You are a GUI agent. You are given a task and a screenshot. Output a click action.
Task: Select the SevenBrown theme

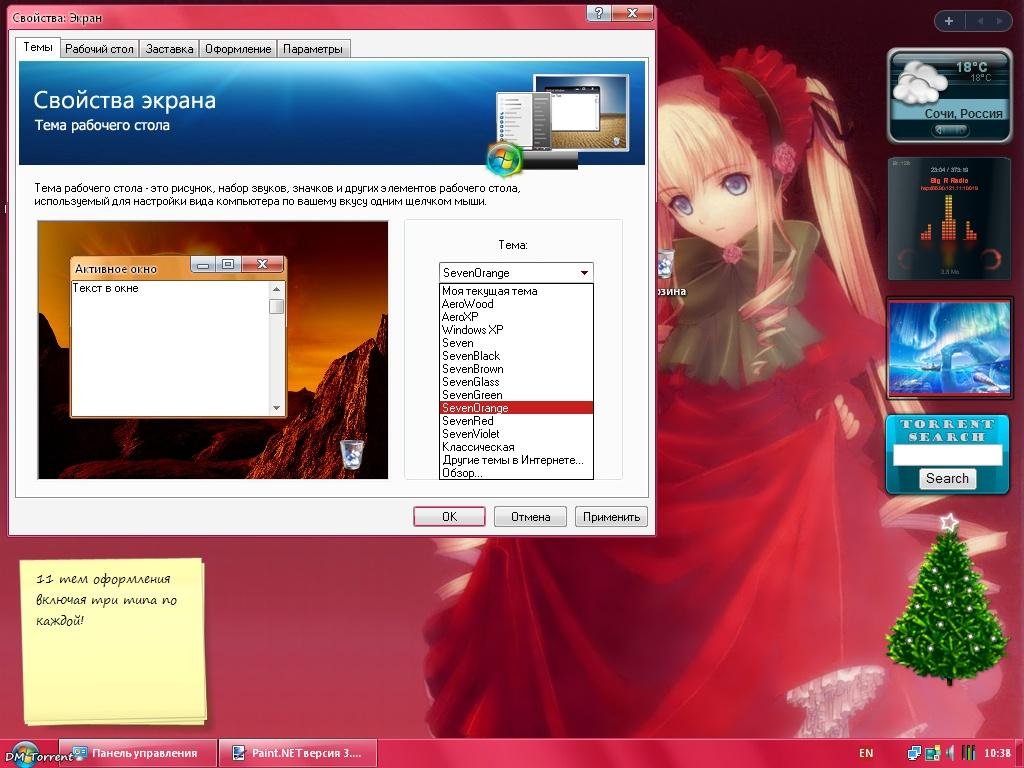[516, 370]
